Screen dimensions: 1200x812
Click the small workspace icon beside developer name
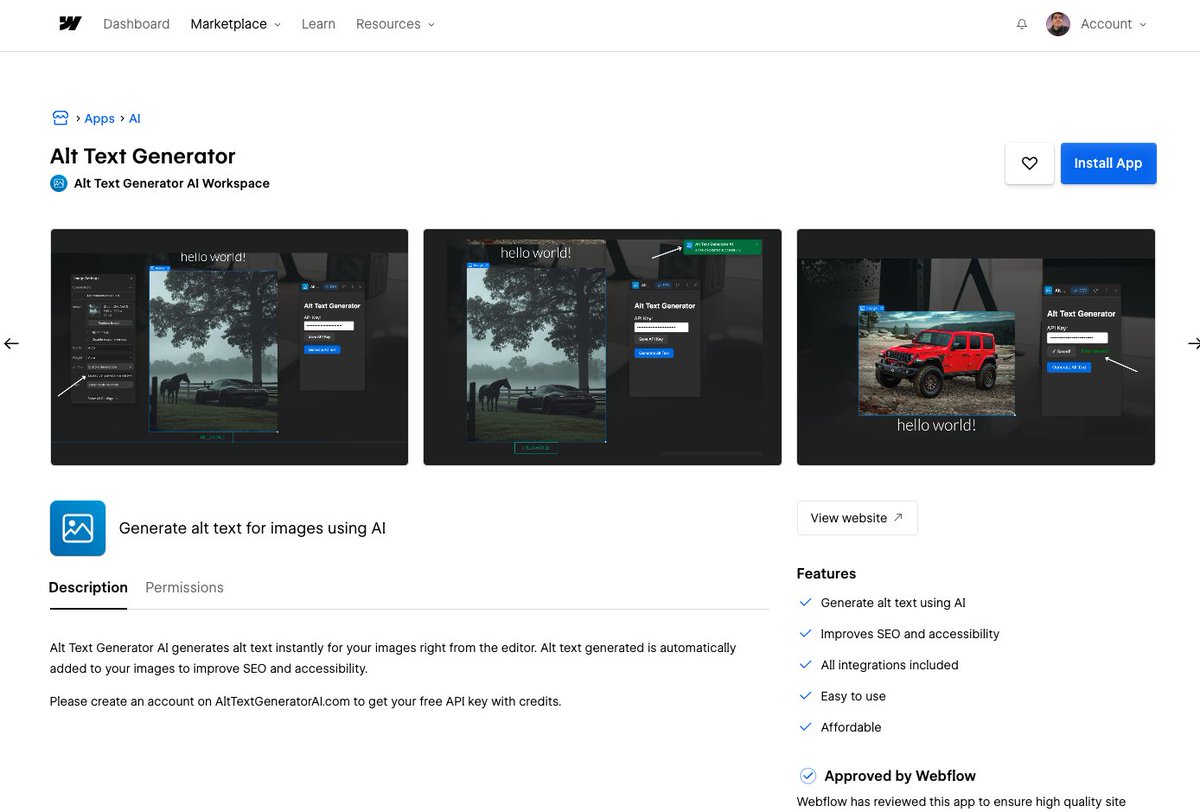click(58, 183)
